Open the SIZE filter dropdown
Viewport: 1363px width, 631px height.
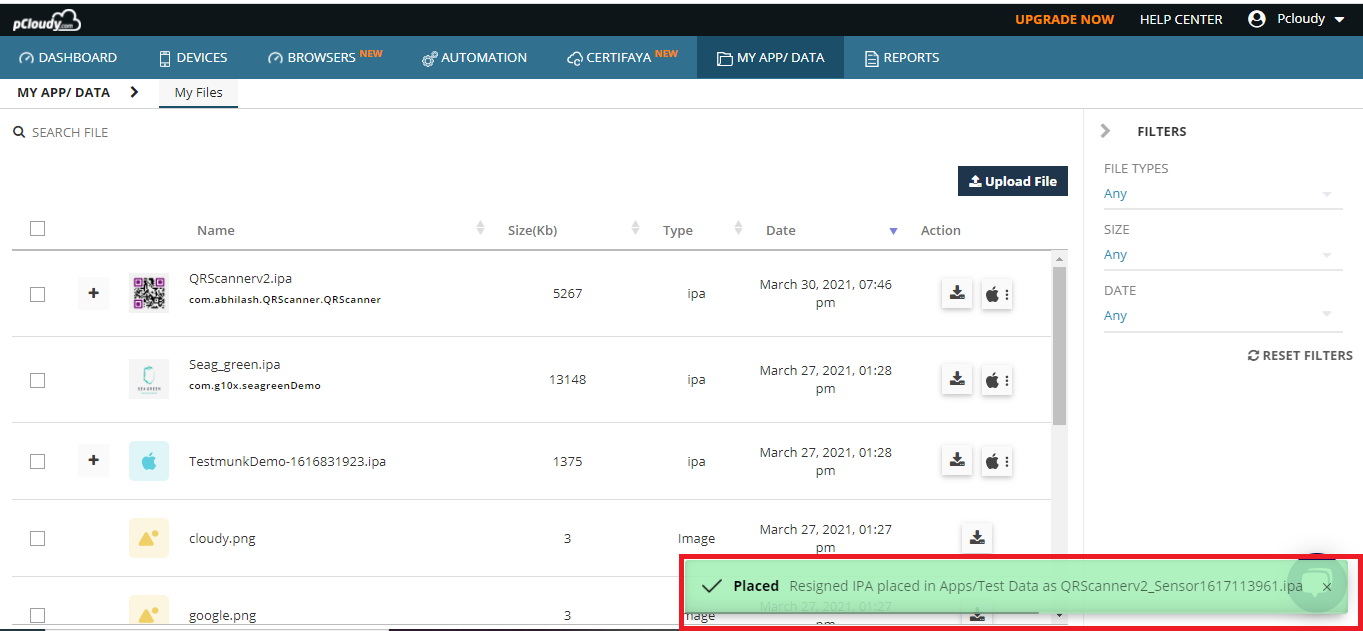click(x=1223, y=255)
